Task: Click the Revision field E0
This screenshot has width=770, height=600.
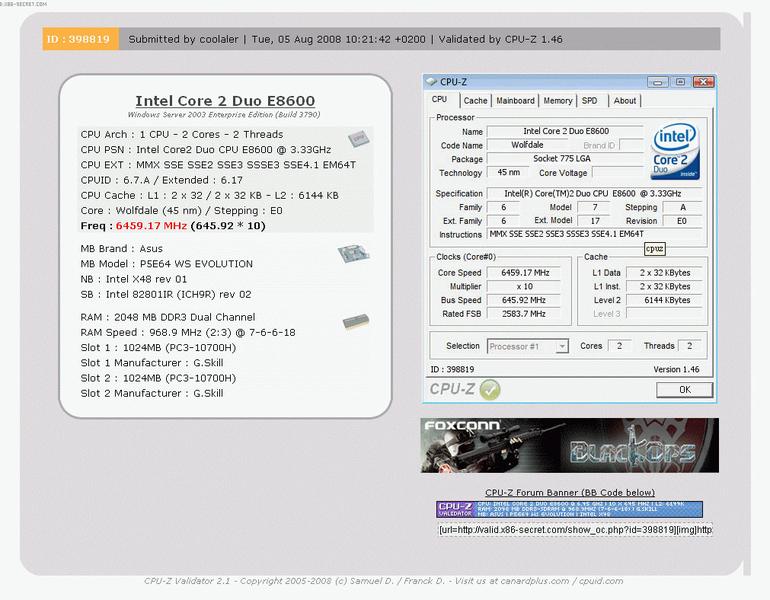Action: [x=683, y=221]
